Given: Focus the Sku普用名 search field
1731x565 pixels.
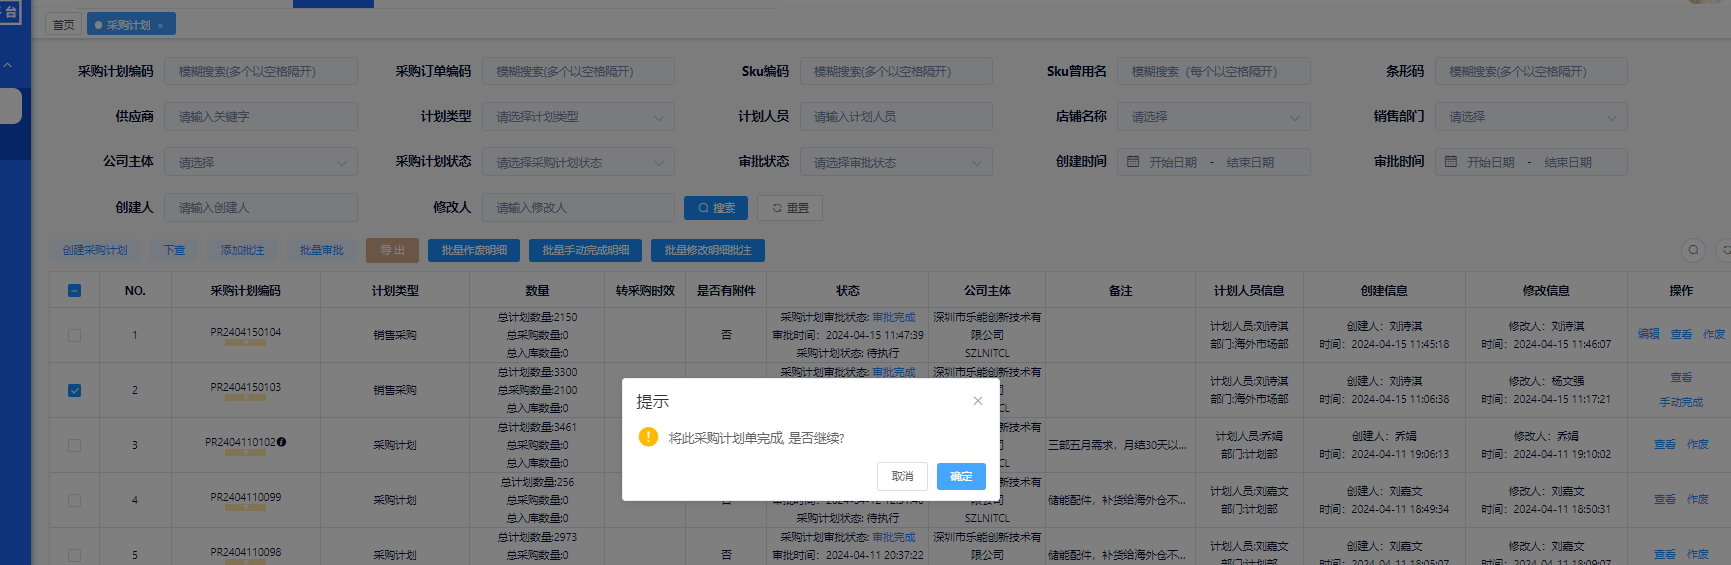Looking at the screenshot, I should click(x=1213, y=71).
